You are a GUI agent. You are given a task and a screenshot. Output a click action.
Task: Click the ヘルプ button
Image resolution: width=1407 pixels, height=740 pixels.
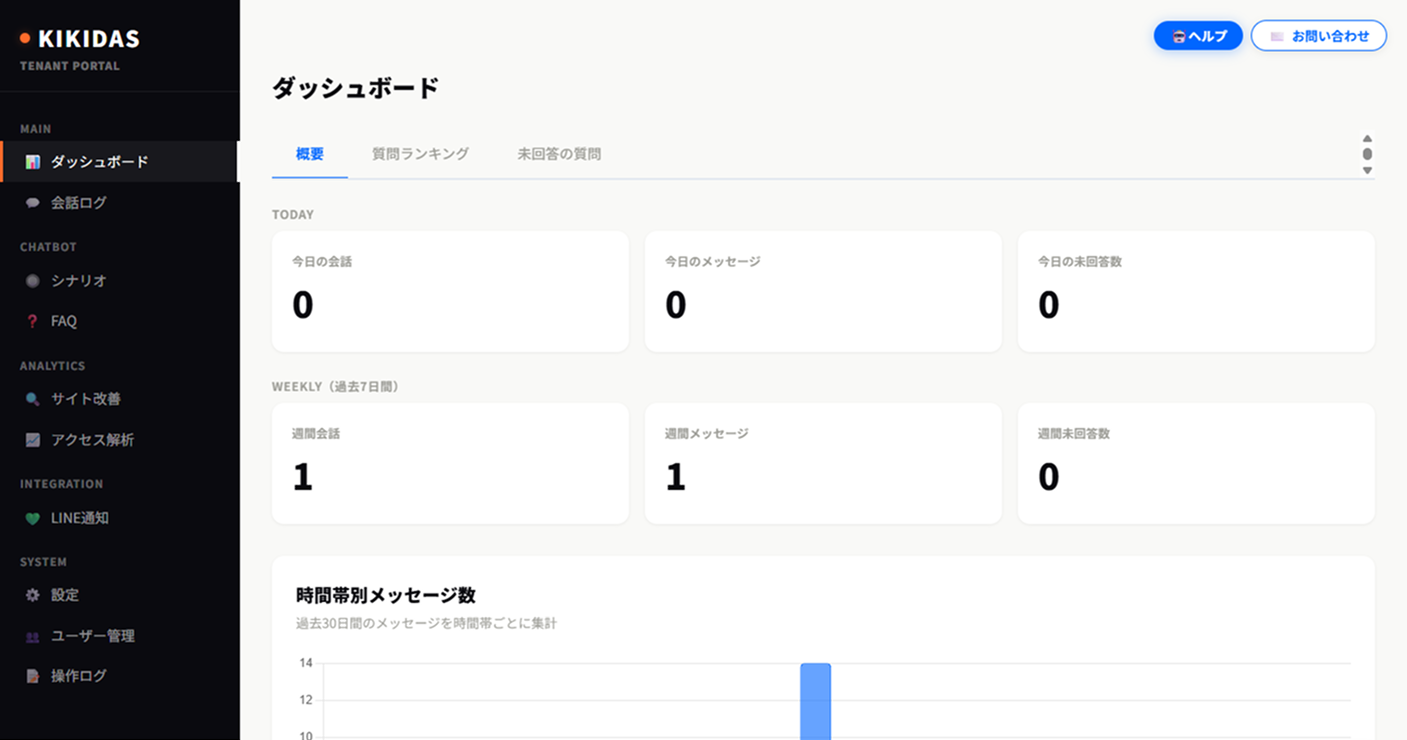tap(1197, 35)
